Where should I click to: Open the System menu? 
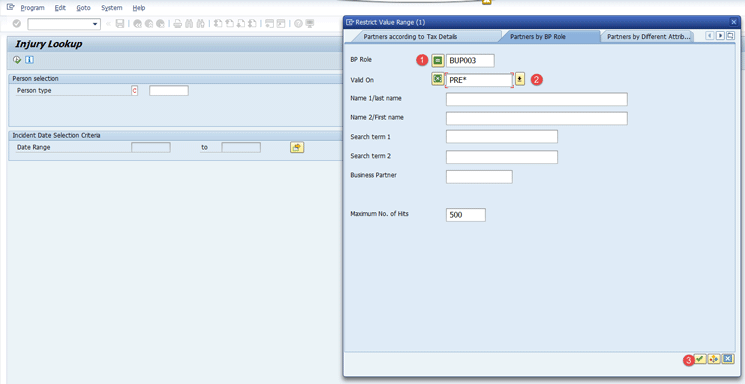pos(112,8)
